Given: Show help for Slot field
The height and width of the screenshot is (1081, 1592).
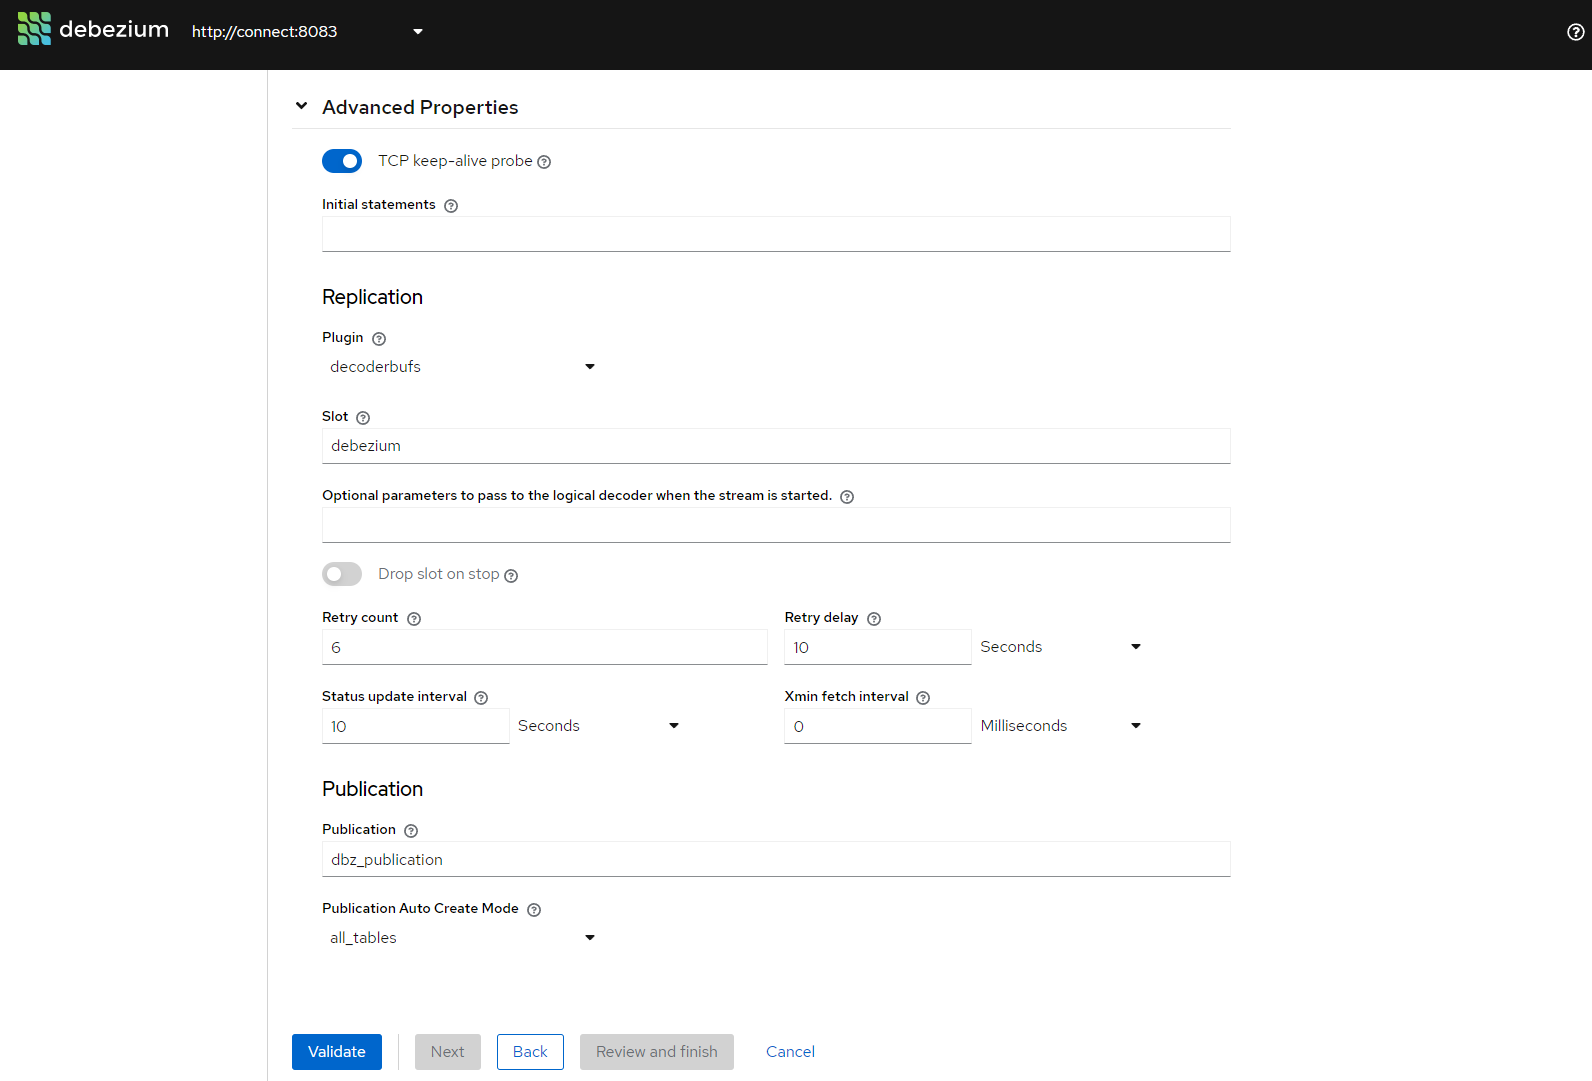Looking at the screenshot, I should (x=363, y=418).
